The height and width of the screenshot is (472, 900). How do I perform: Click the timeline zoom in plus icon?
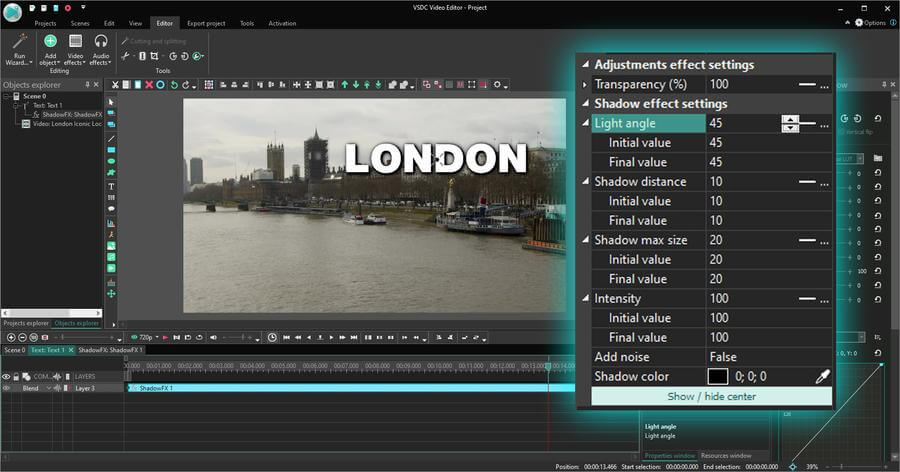coord(11,338)
